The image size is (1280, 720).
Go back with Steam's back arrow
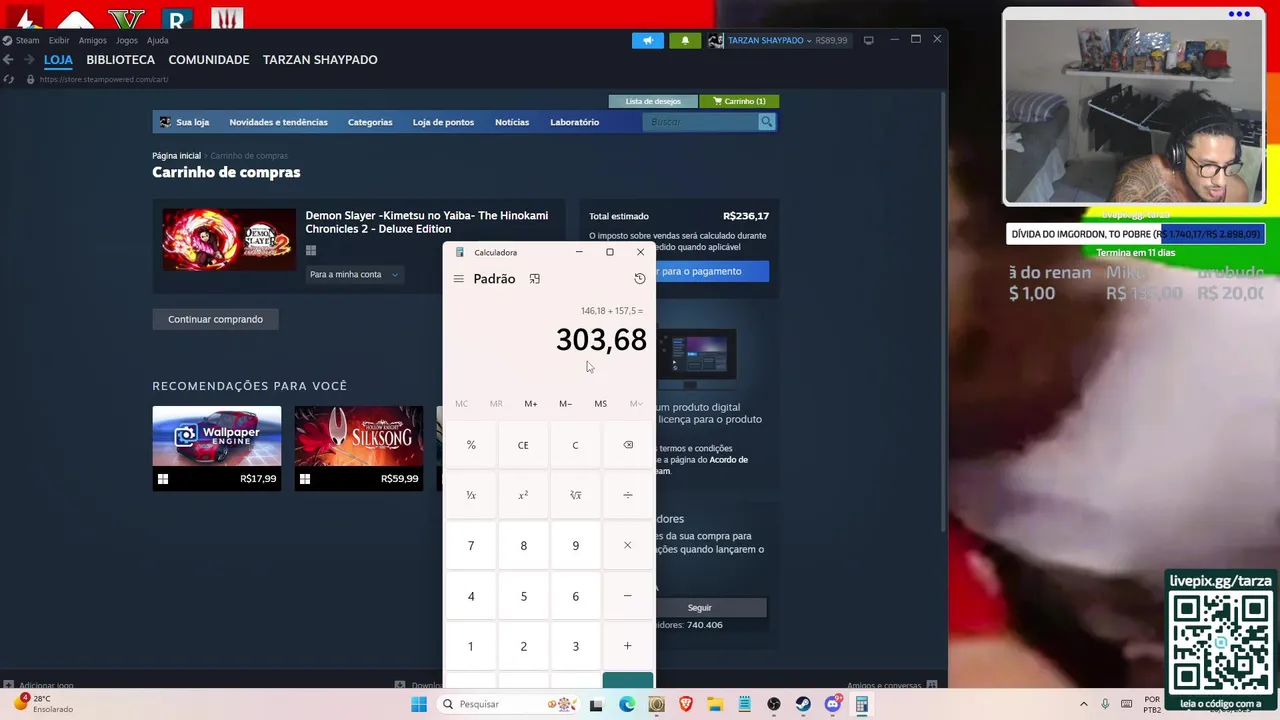(9, 60)
